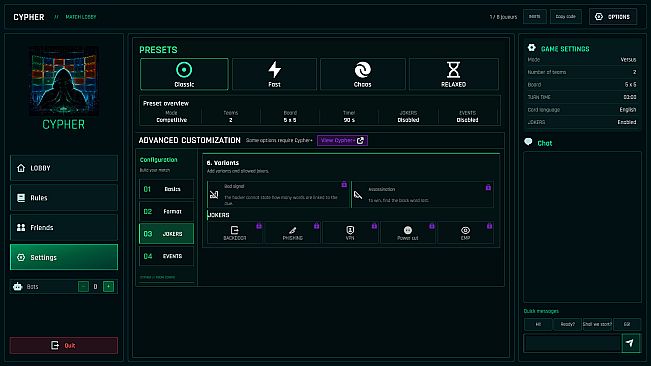Image resolution: width=651 pixels, height=366 pixels.
Task: Switch to the 04 Events configuration tab
Action: 166,256
